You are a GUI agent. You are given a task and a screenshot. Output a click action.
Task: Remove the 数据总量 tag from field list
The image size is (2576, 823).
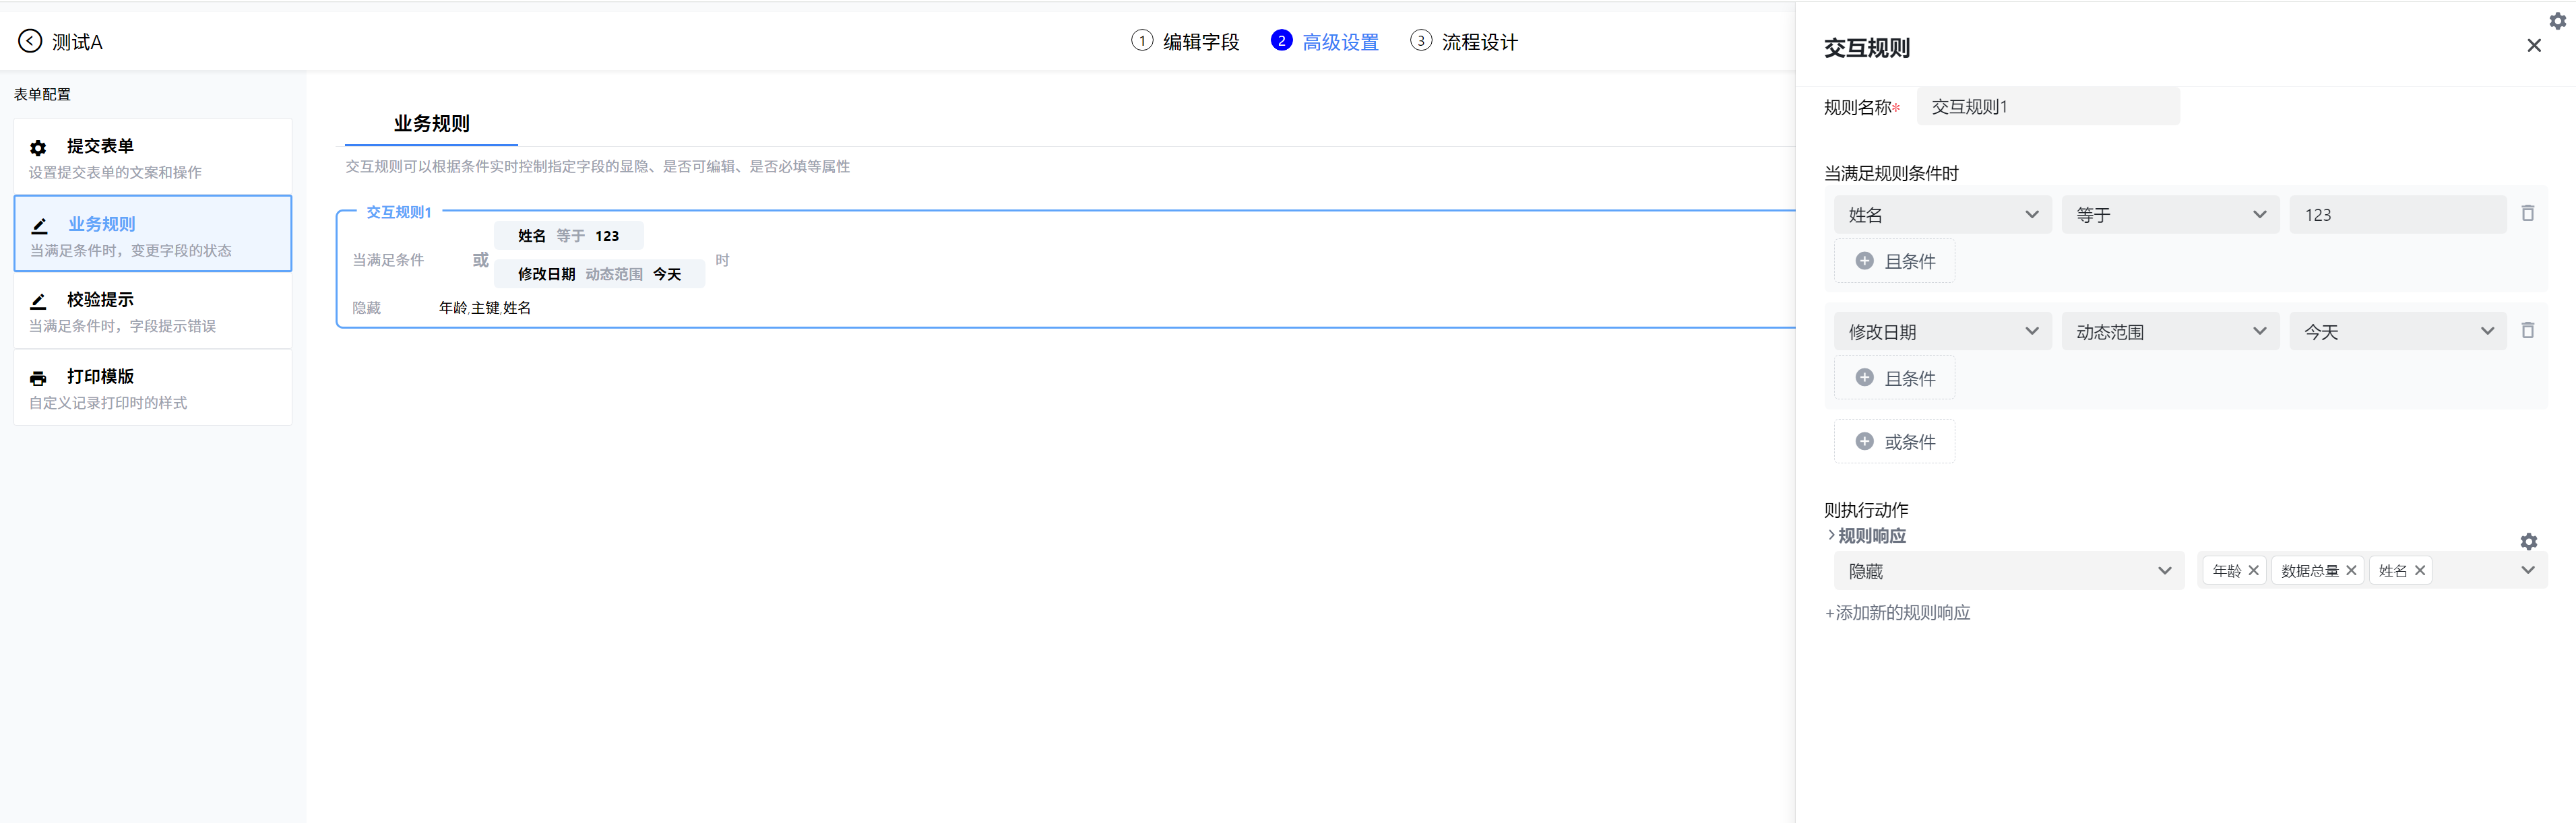(2351, 570)
